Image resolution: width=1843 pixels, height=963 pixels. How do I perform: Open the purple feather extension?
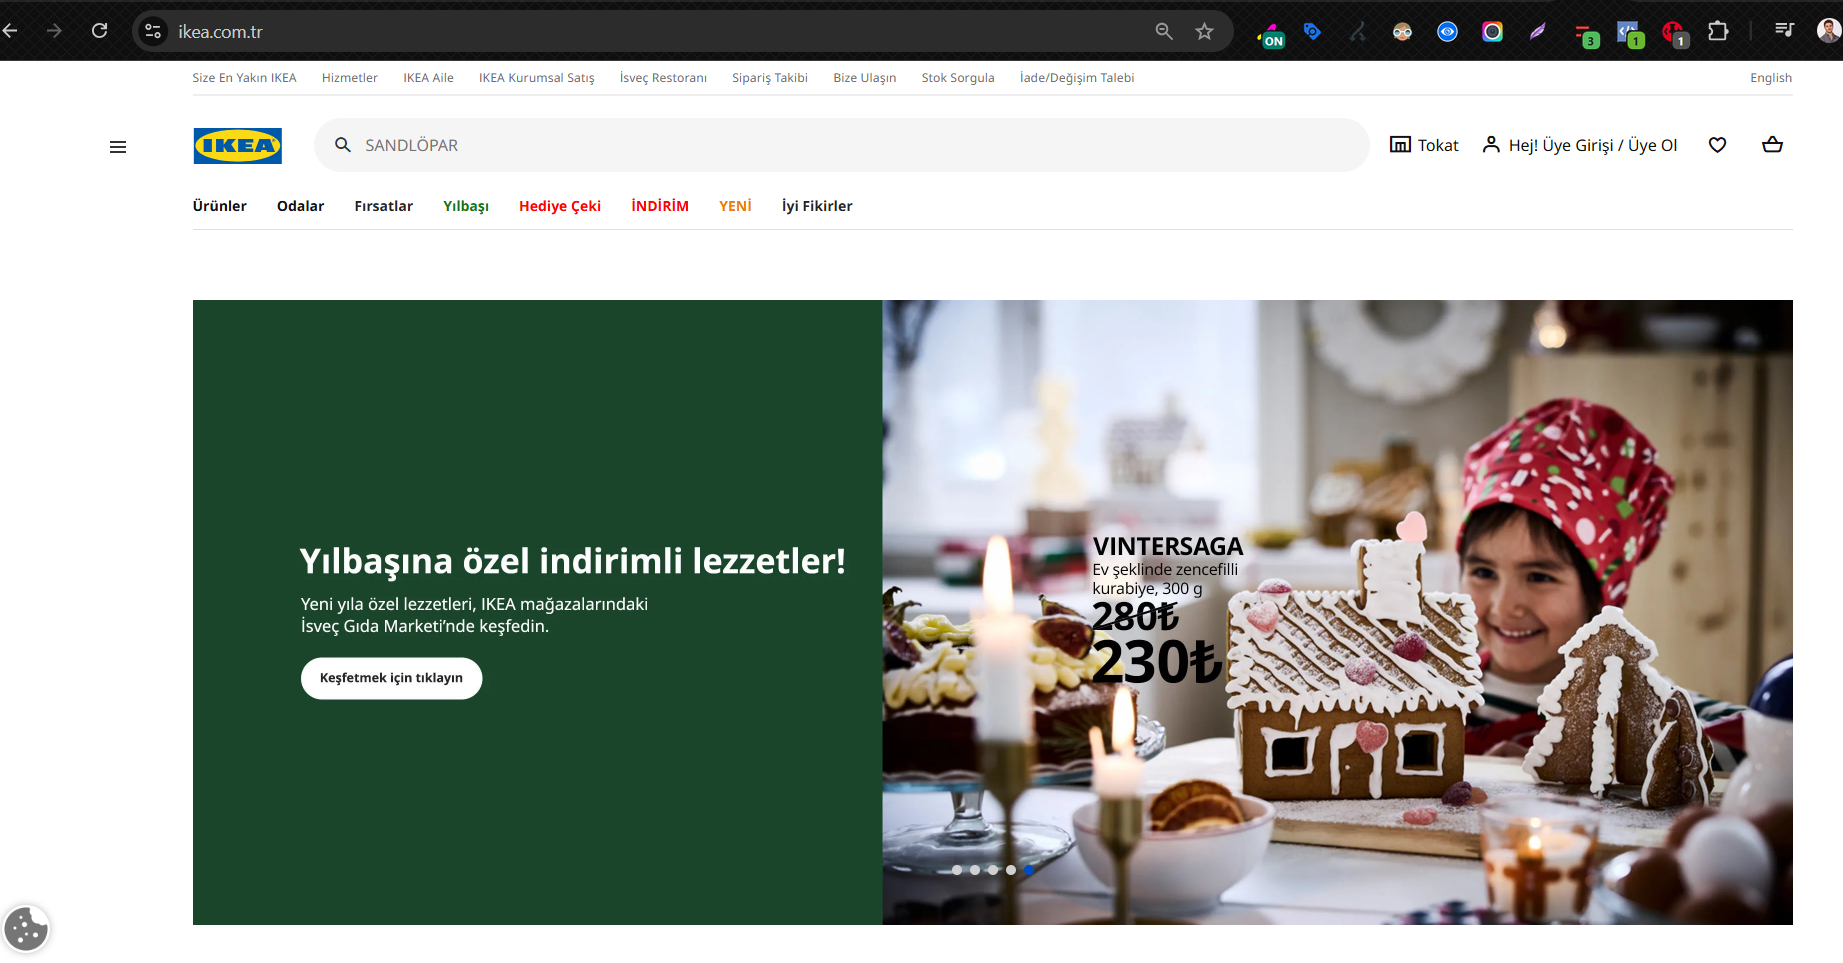tap(1537, 32)
